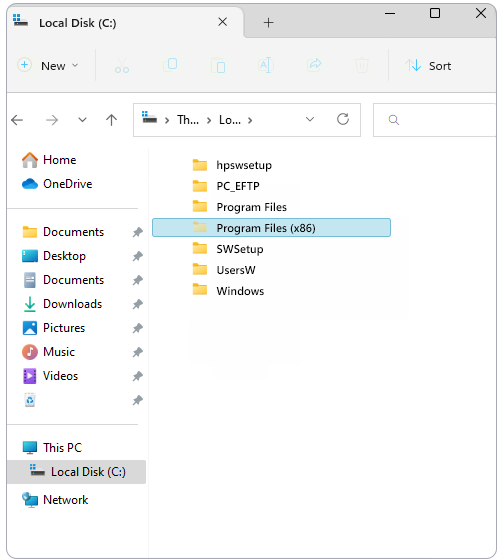500x560 pixels.
Task: Unpin Pictures using its pin icon
Action: pos(138,328)
